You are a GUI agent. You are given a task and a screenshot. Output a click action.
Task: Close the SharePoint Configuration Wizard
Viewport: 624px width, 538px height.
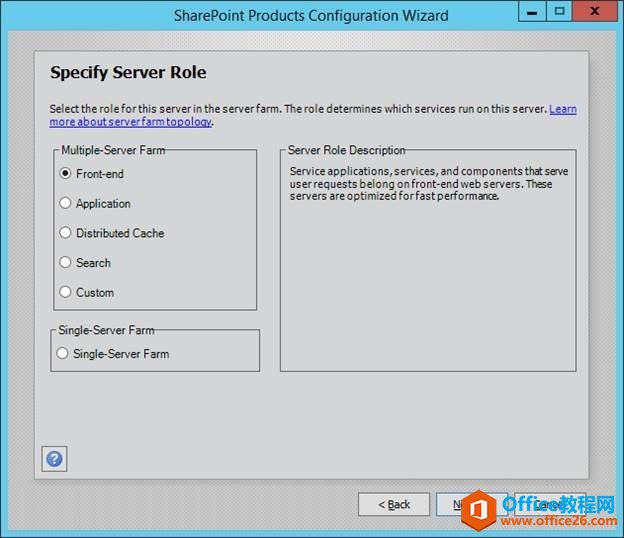coord(596,12)
